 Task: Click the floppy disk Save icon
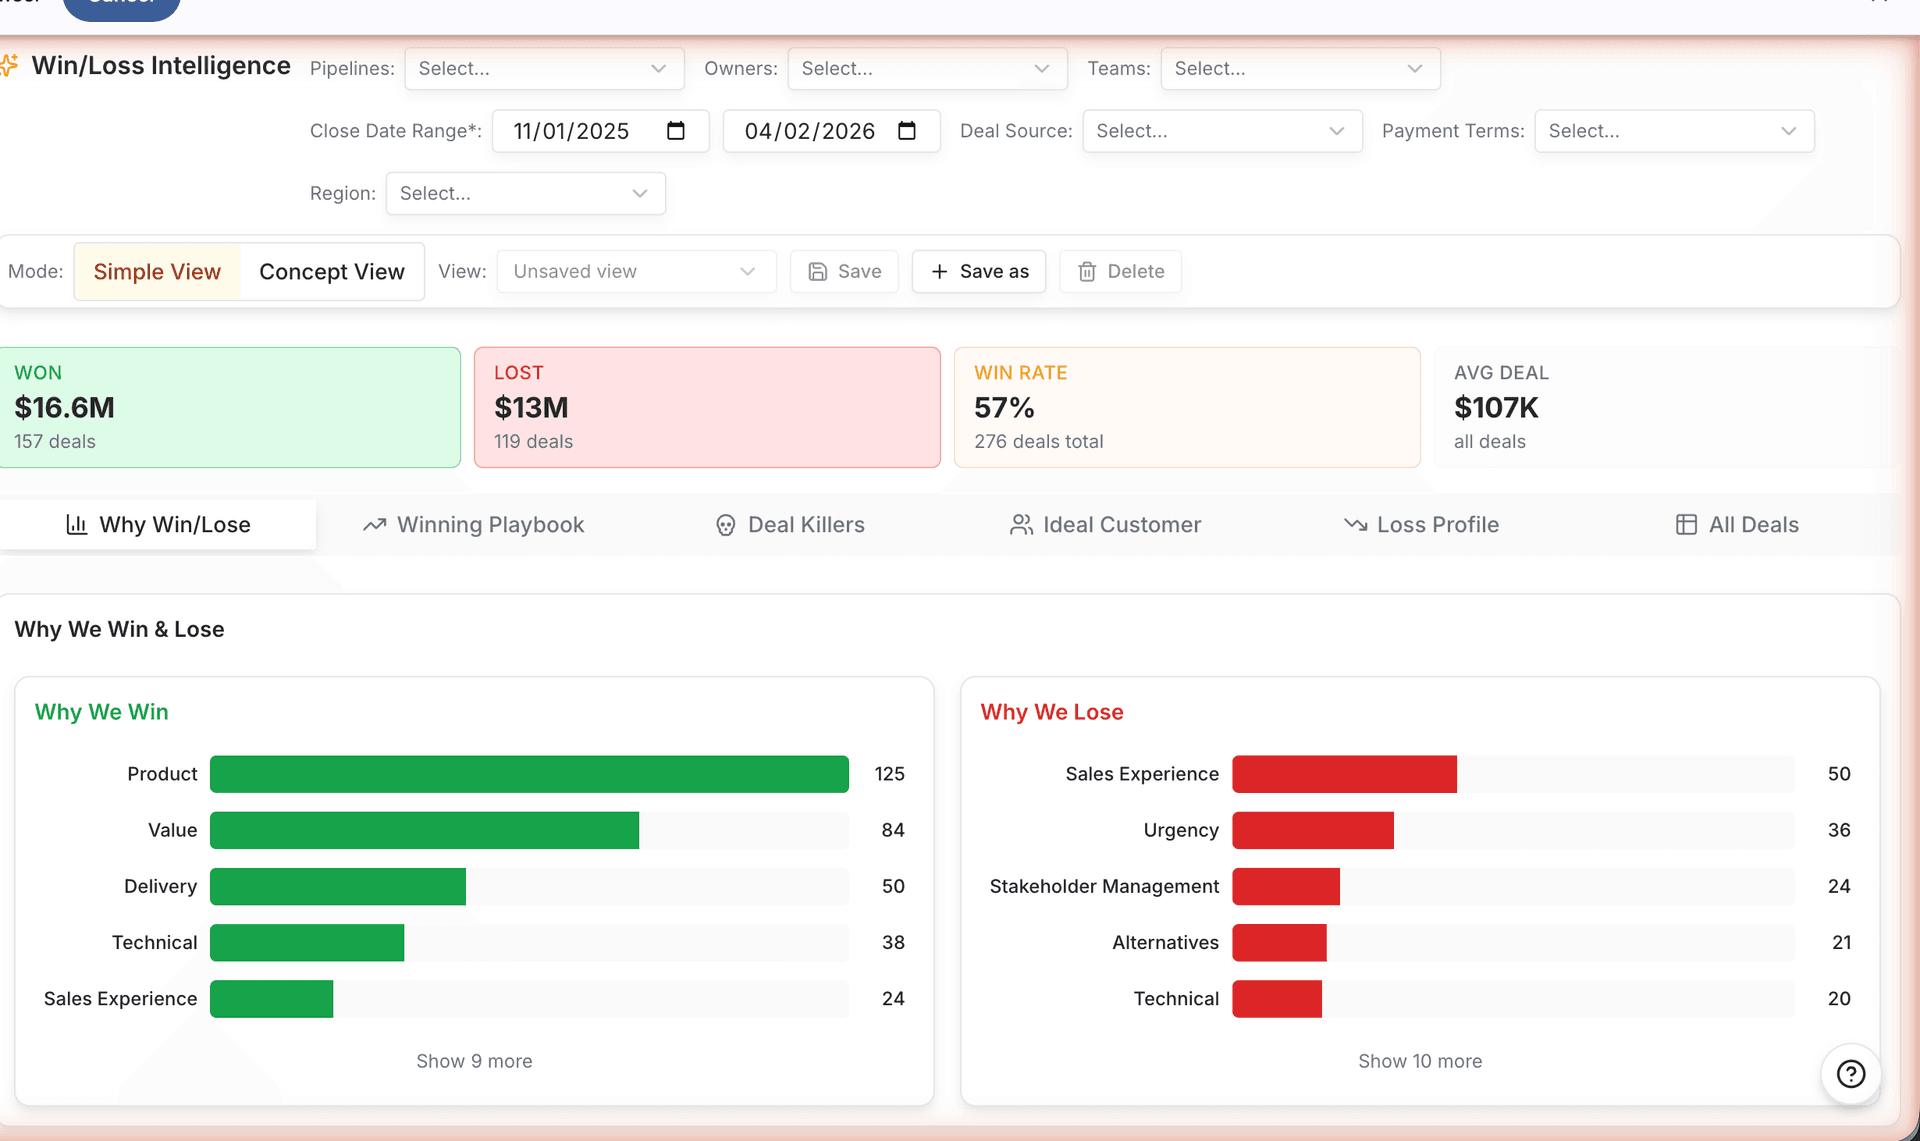pyautogui.click(x=818, y=272)
